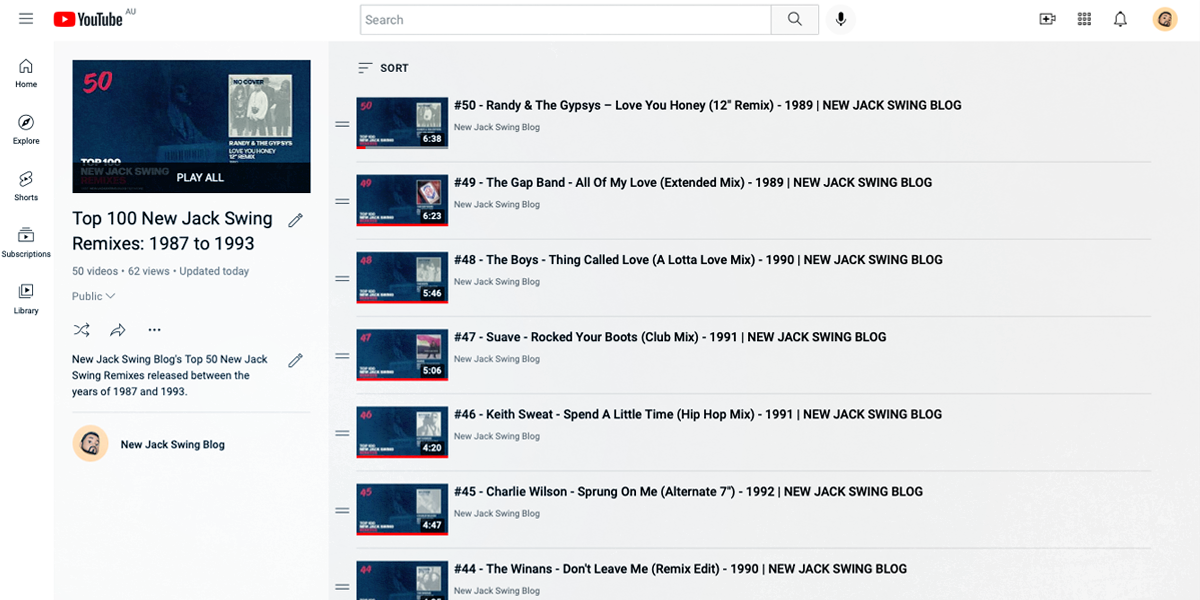Viewport: 1200px width, 600px height.
Task: Click channel avatar beside New Jack Swing Blog
Action: click(x=90, y=444)
